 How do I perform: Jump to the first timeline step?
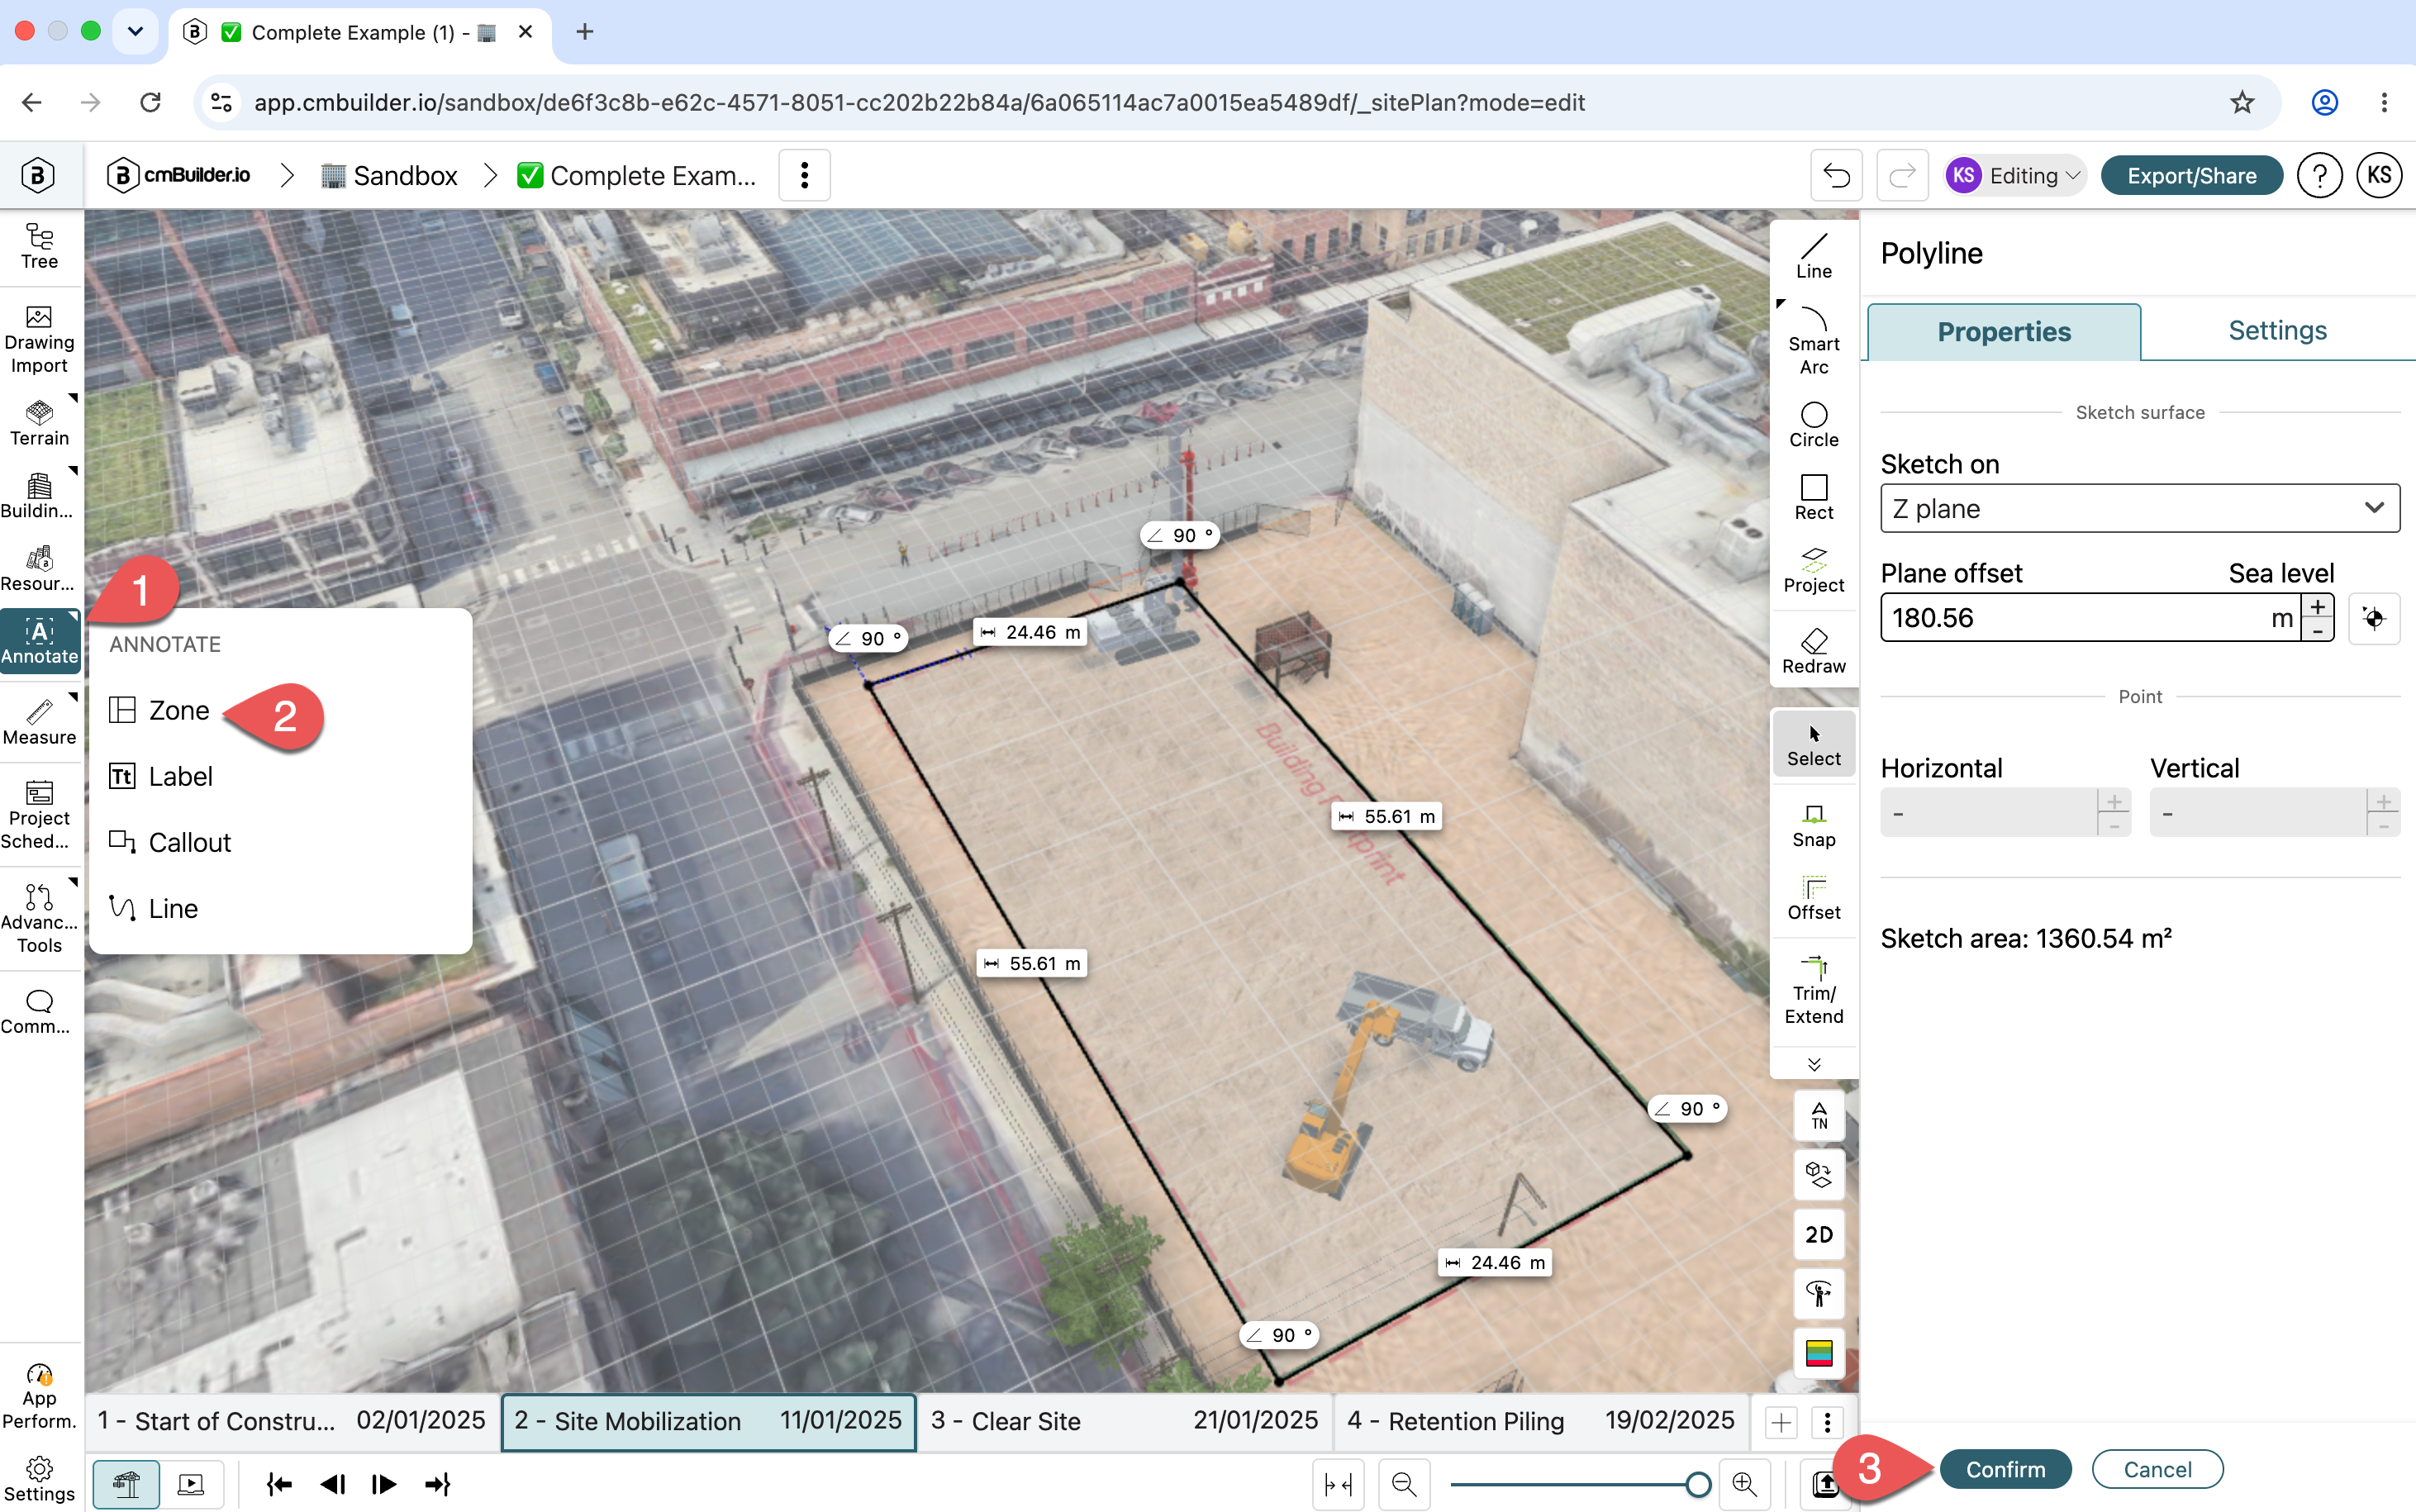click(279, 1484)
